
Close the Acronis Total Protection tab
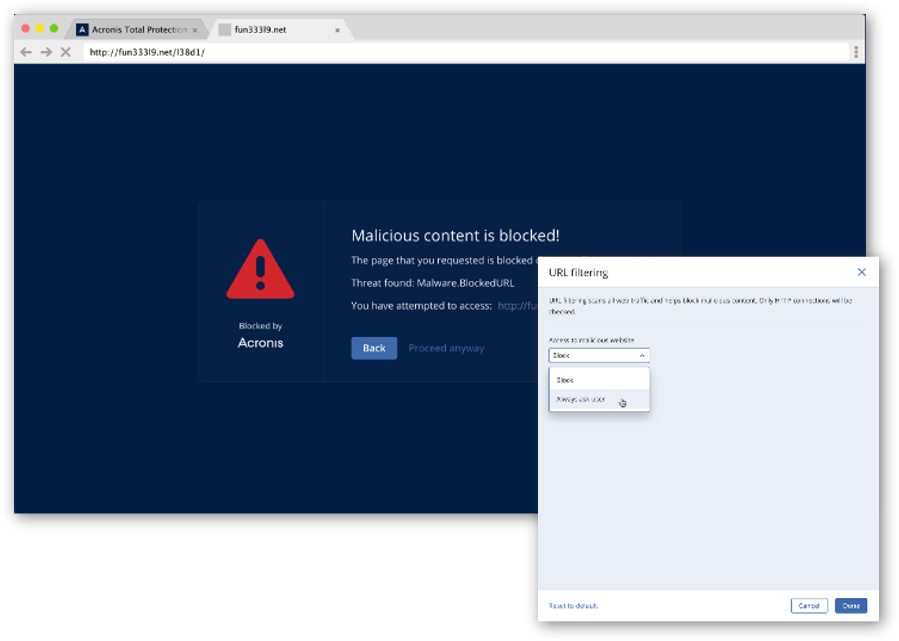[195, 30]
